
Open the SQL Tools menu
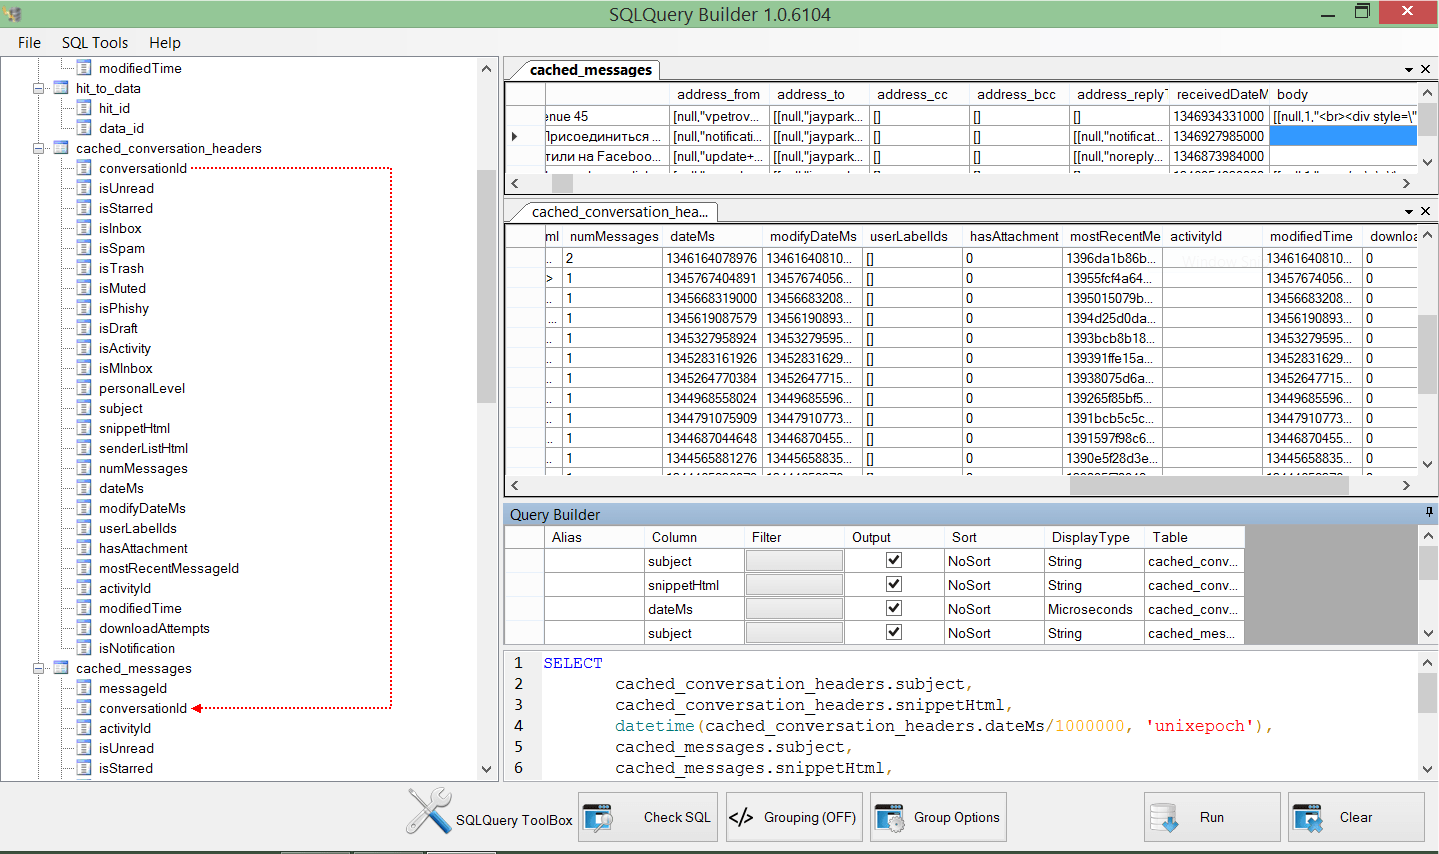point(95,42)
